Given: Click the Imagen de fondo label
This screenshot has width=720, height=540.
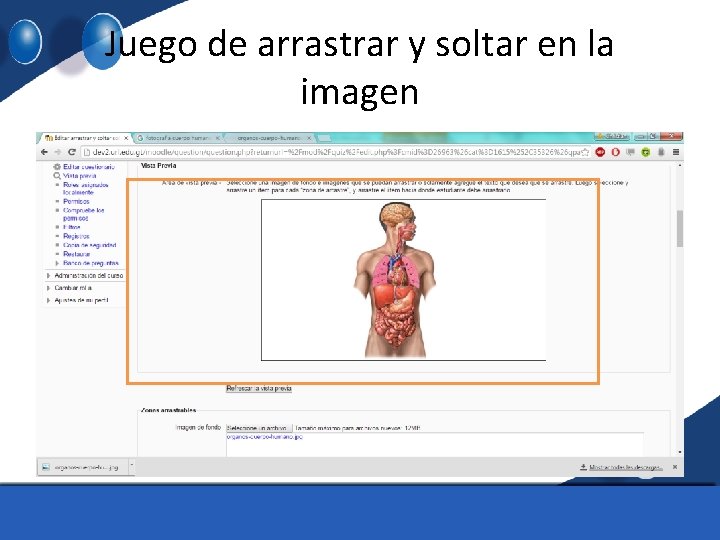Looking at the screenshot, I should tap(198, 428).
